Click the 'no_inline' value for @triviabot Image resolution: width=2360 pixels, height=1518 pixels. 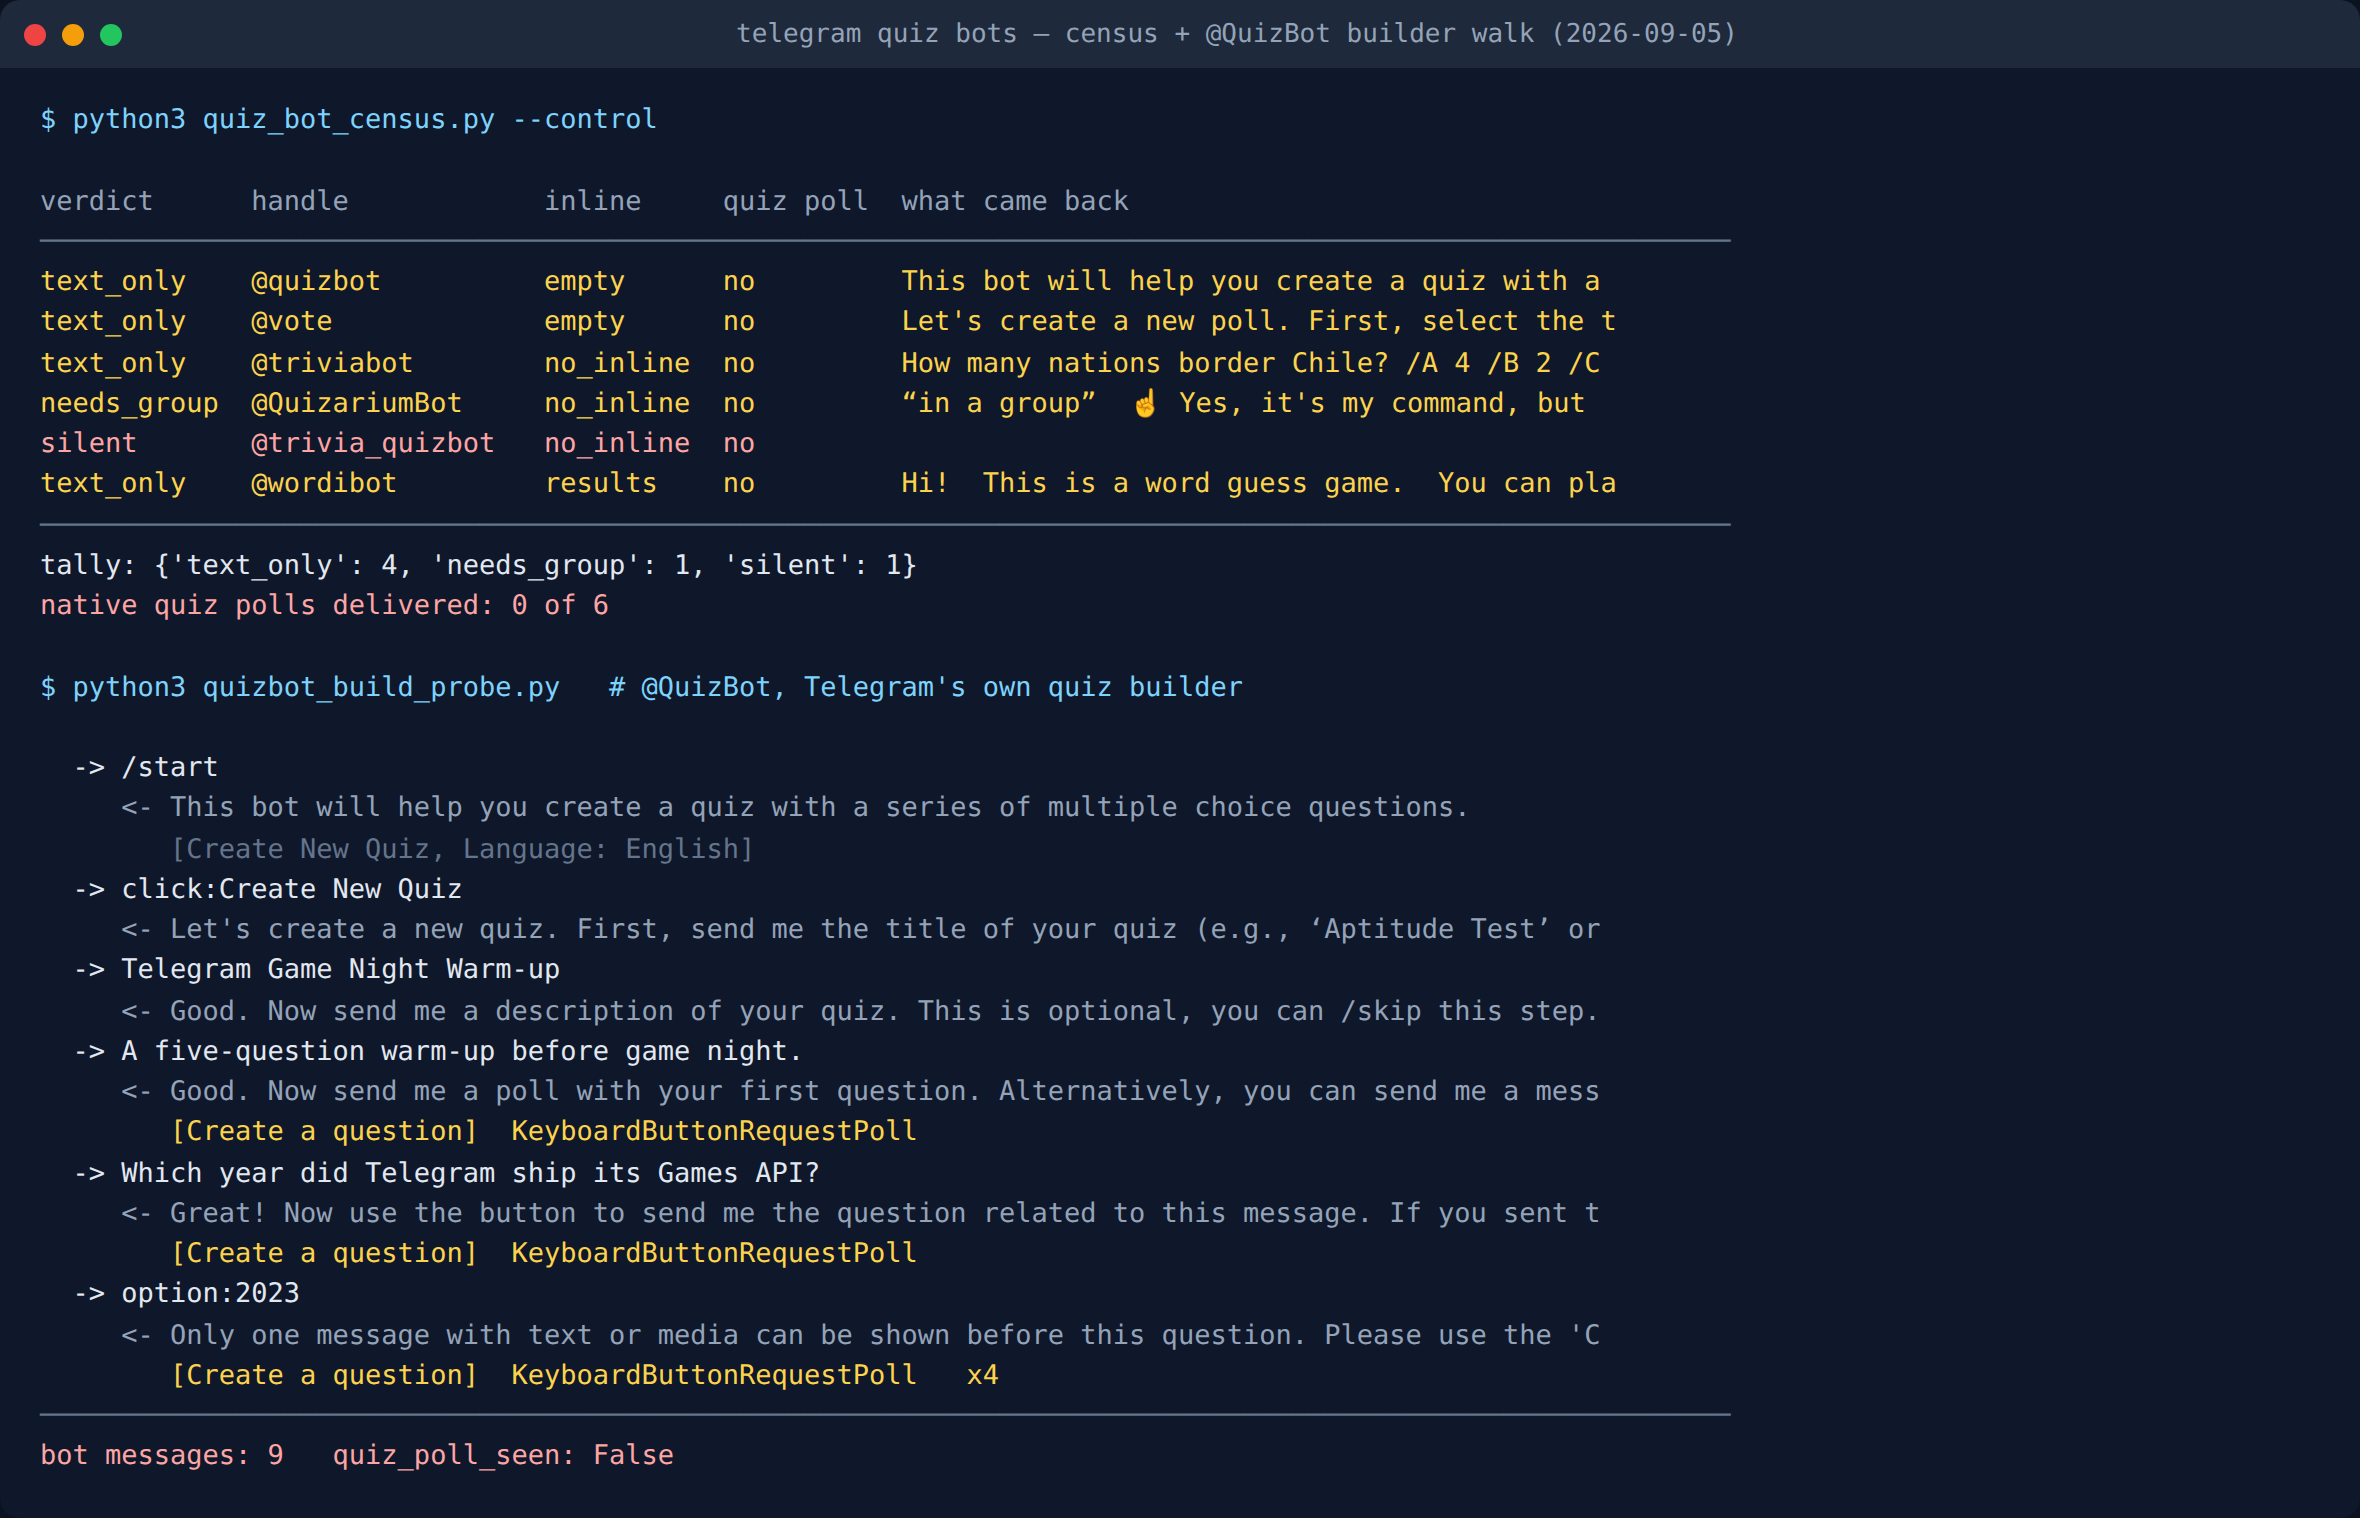pos(617,363)
